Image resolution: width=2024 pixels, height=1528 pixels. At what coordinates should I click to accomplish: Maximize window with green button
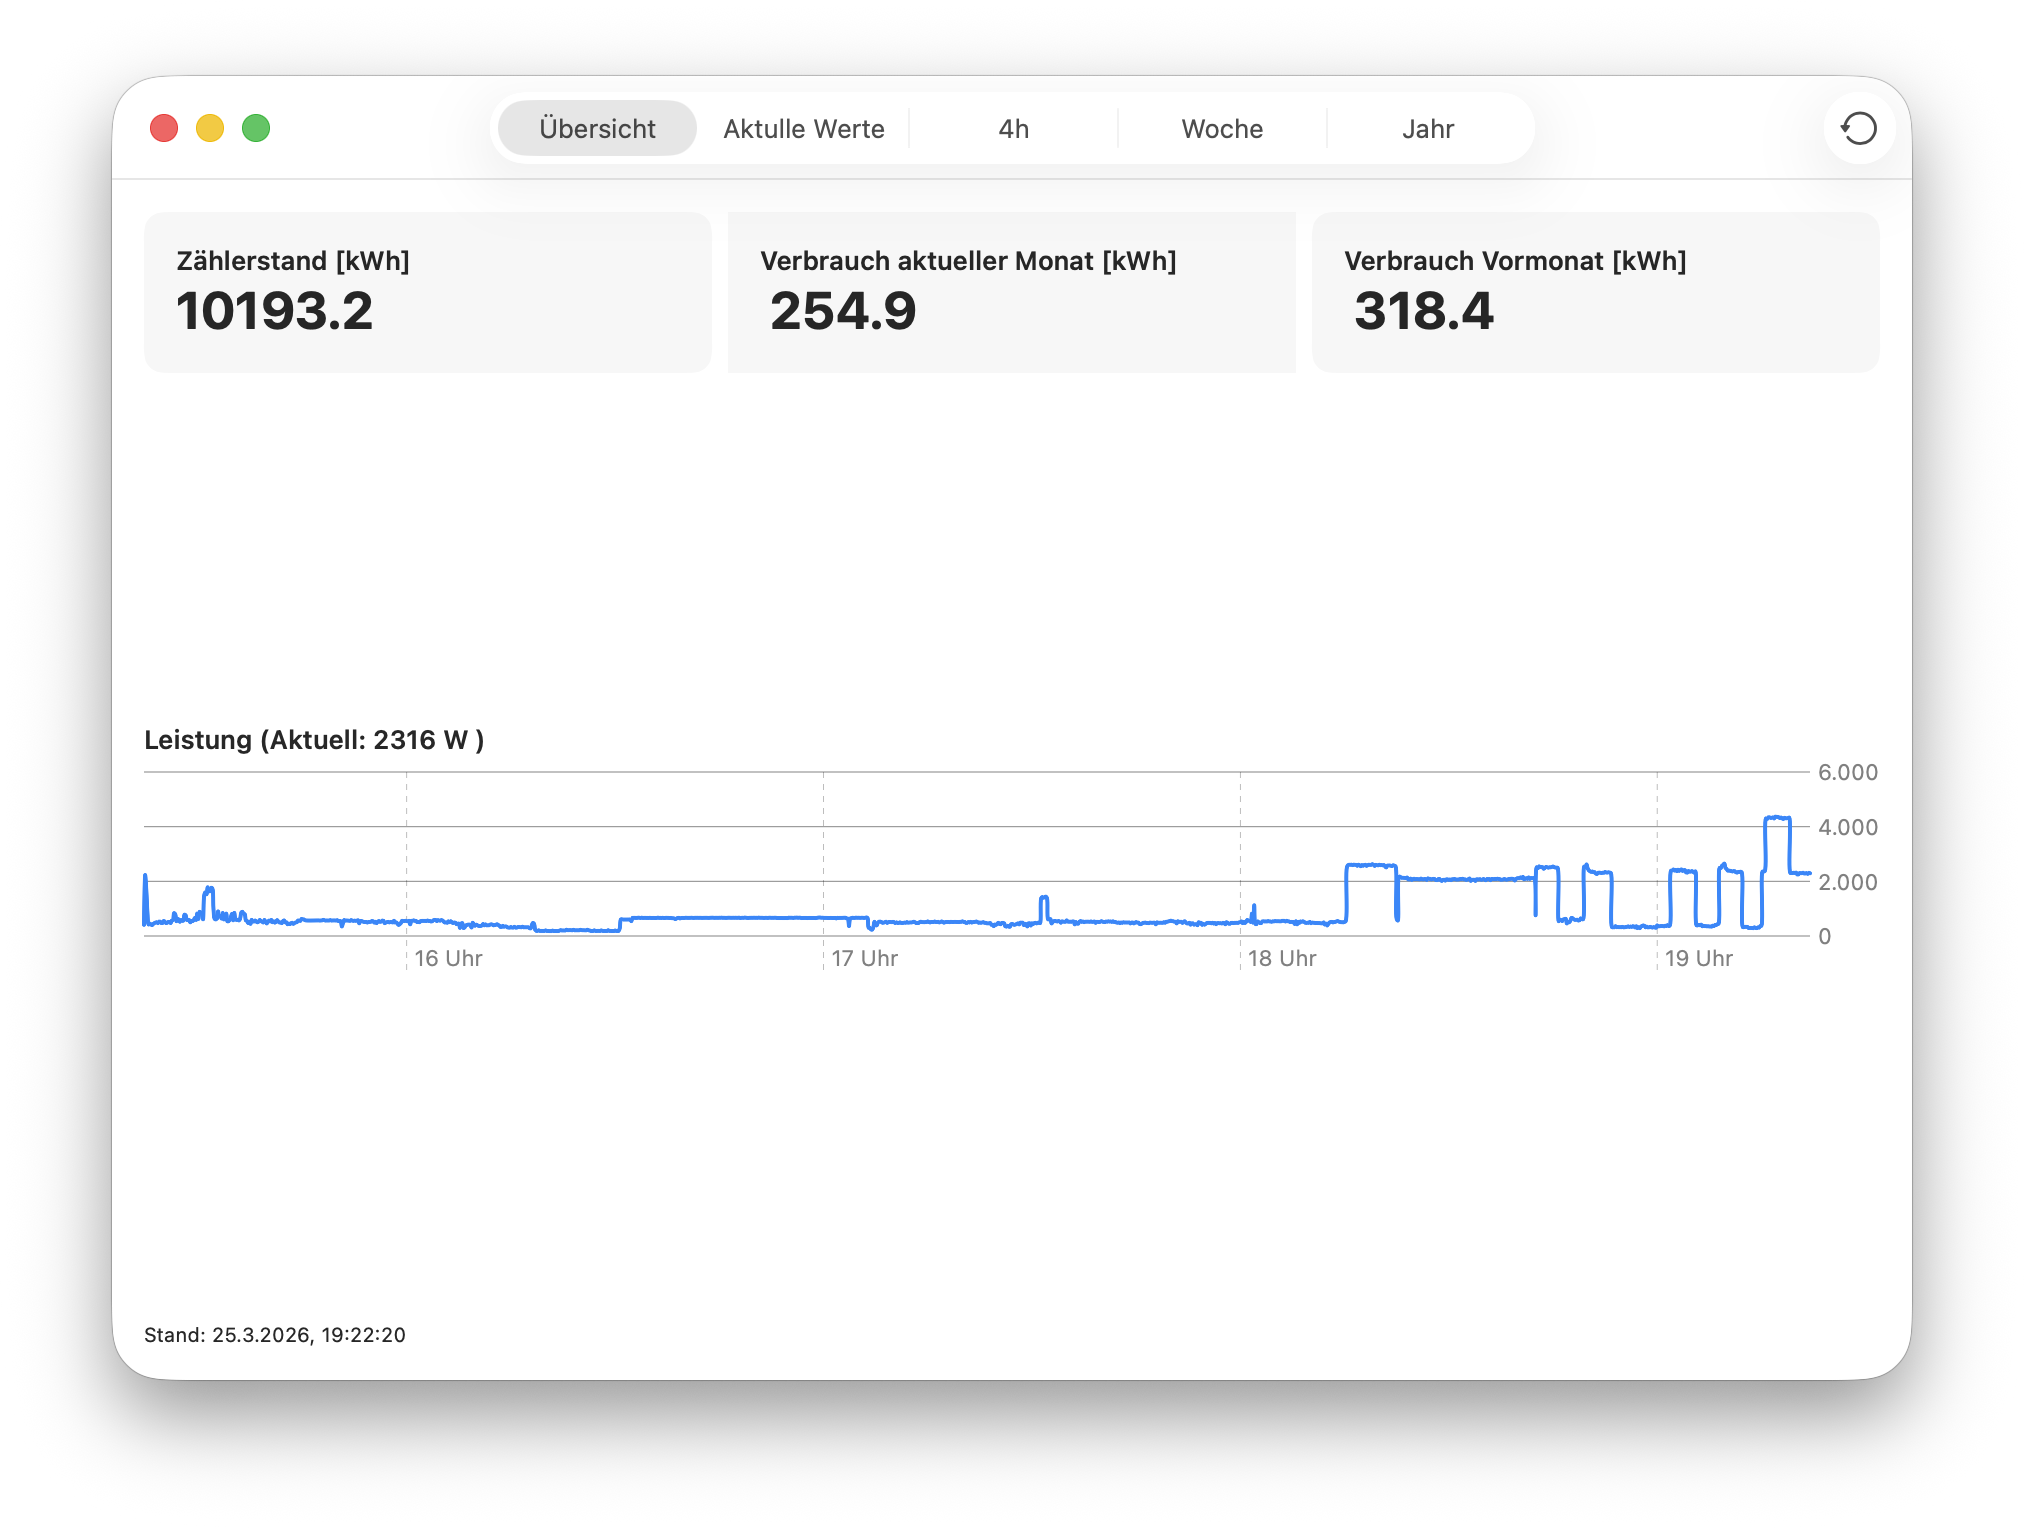click(256, 128)
